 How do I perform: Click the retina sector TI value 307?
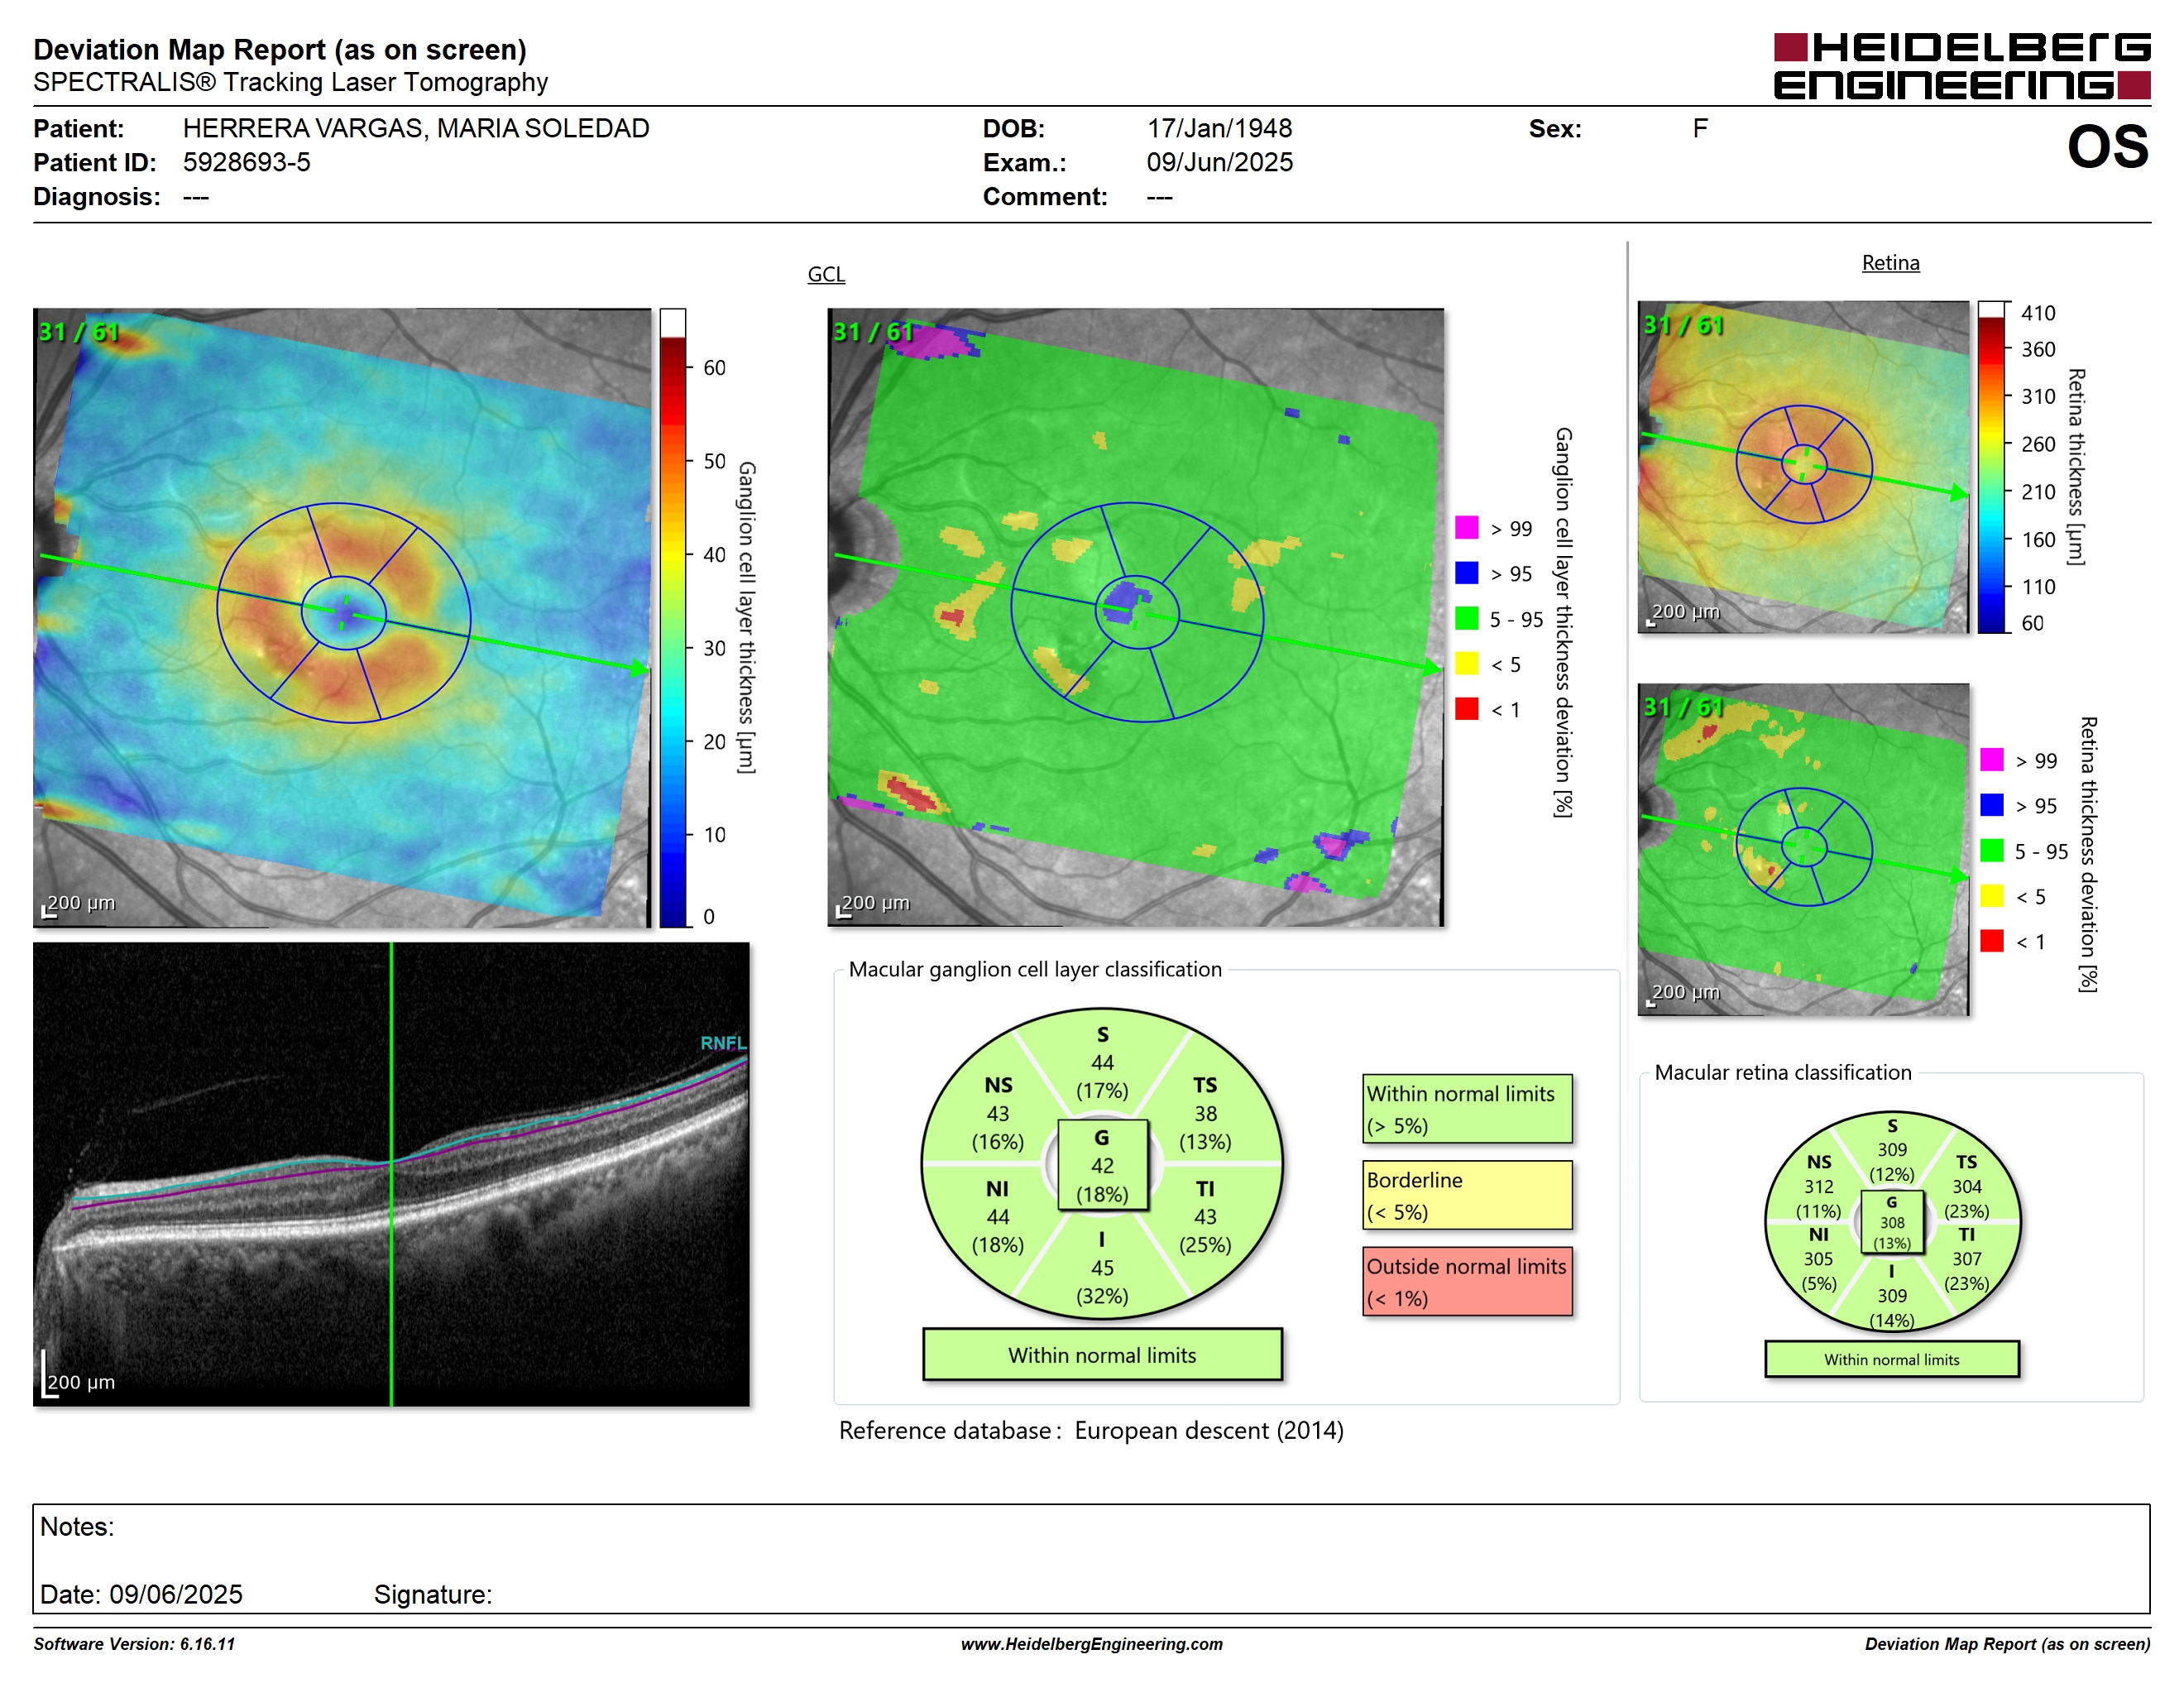click(x=1966, y=1259)
